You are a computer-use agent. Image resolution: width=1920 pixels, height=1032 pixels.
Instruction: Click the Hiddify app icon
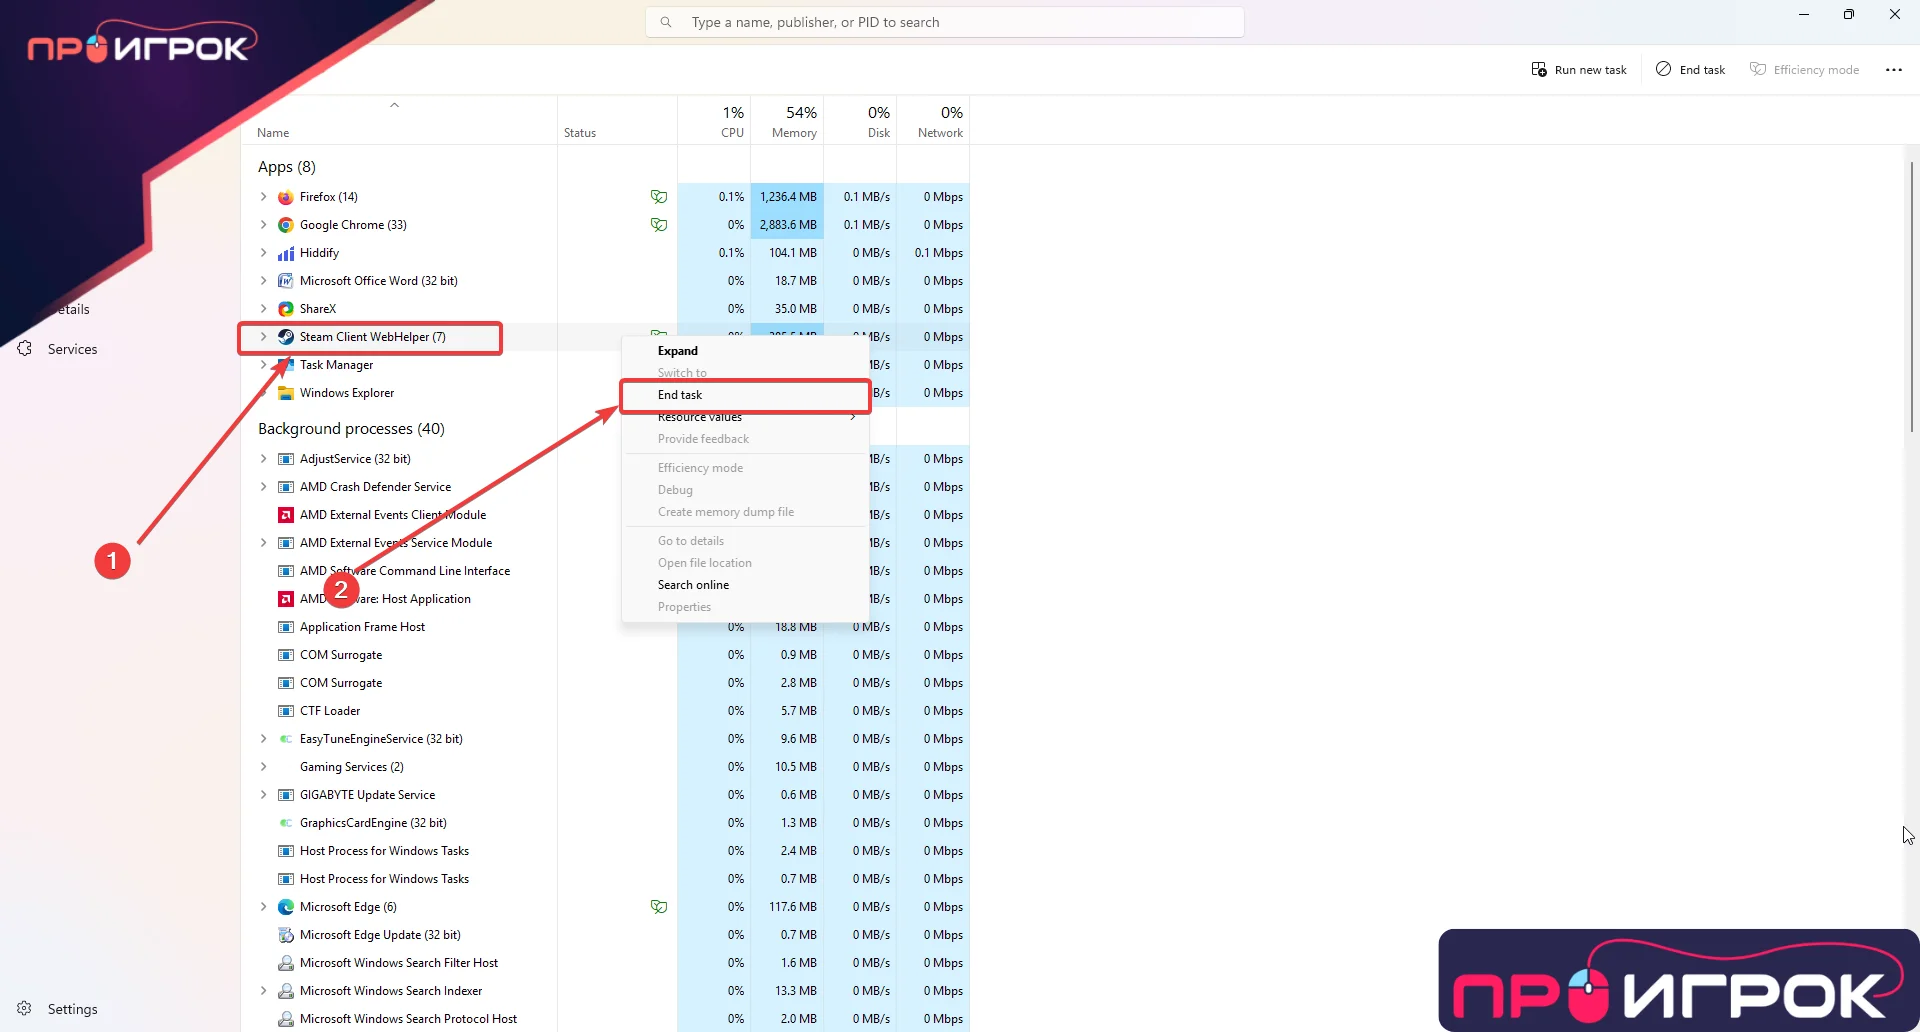(285, 253)
